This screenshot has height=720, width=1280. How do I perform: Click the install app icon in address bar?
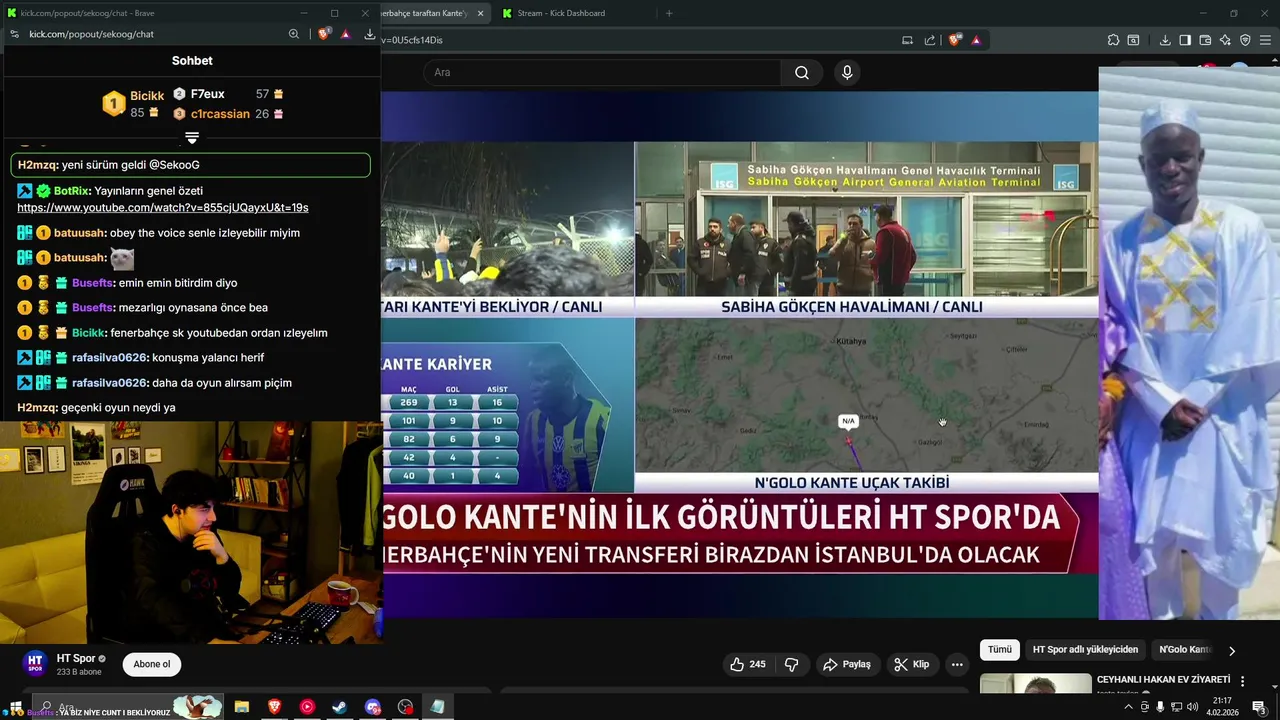tap(908, 40)
